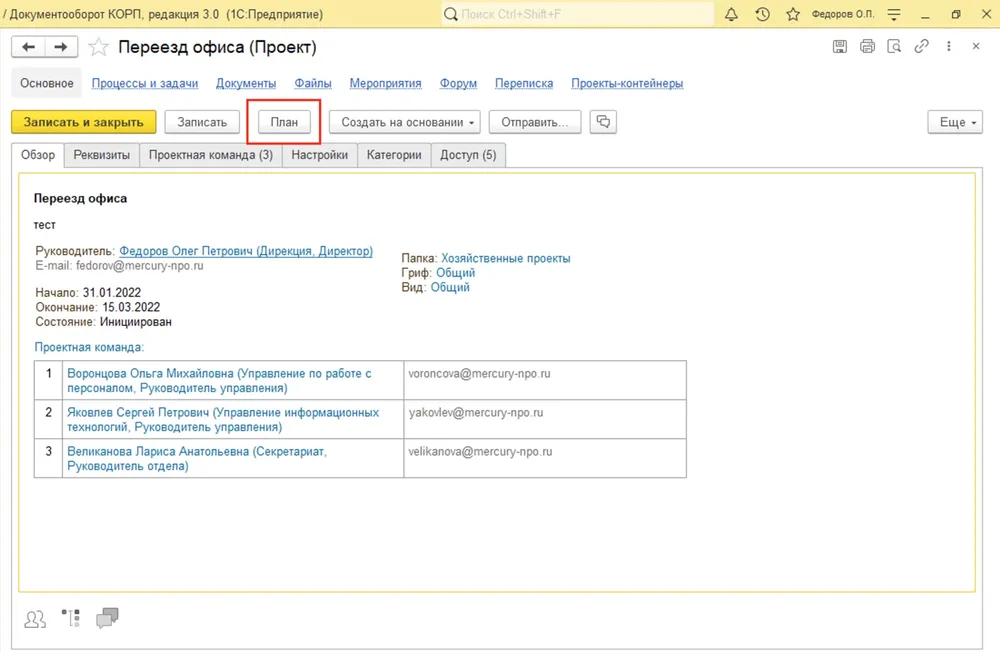
Task: Switch to the Настройки tab
Action: click(x=320, y=155)
